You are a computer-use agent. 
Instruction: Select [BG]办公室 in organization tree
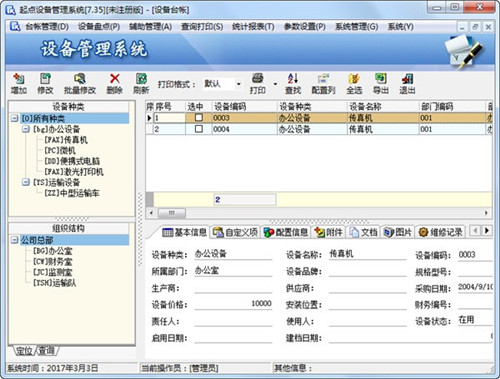(52, 250)
